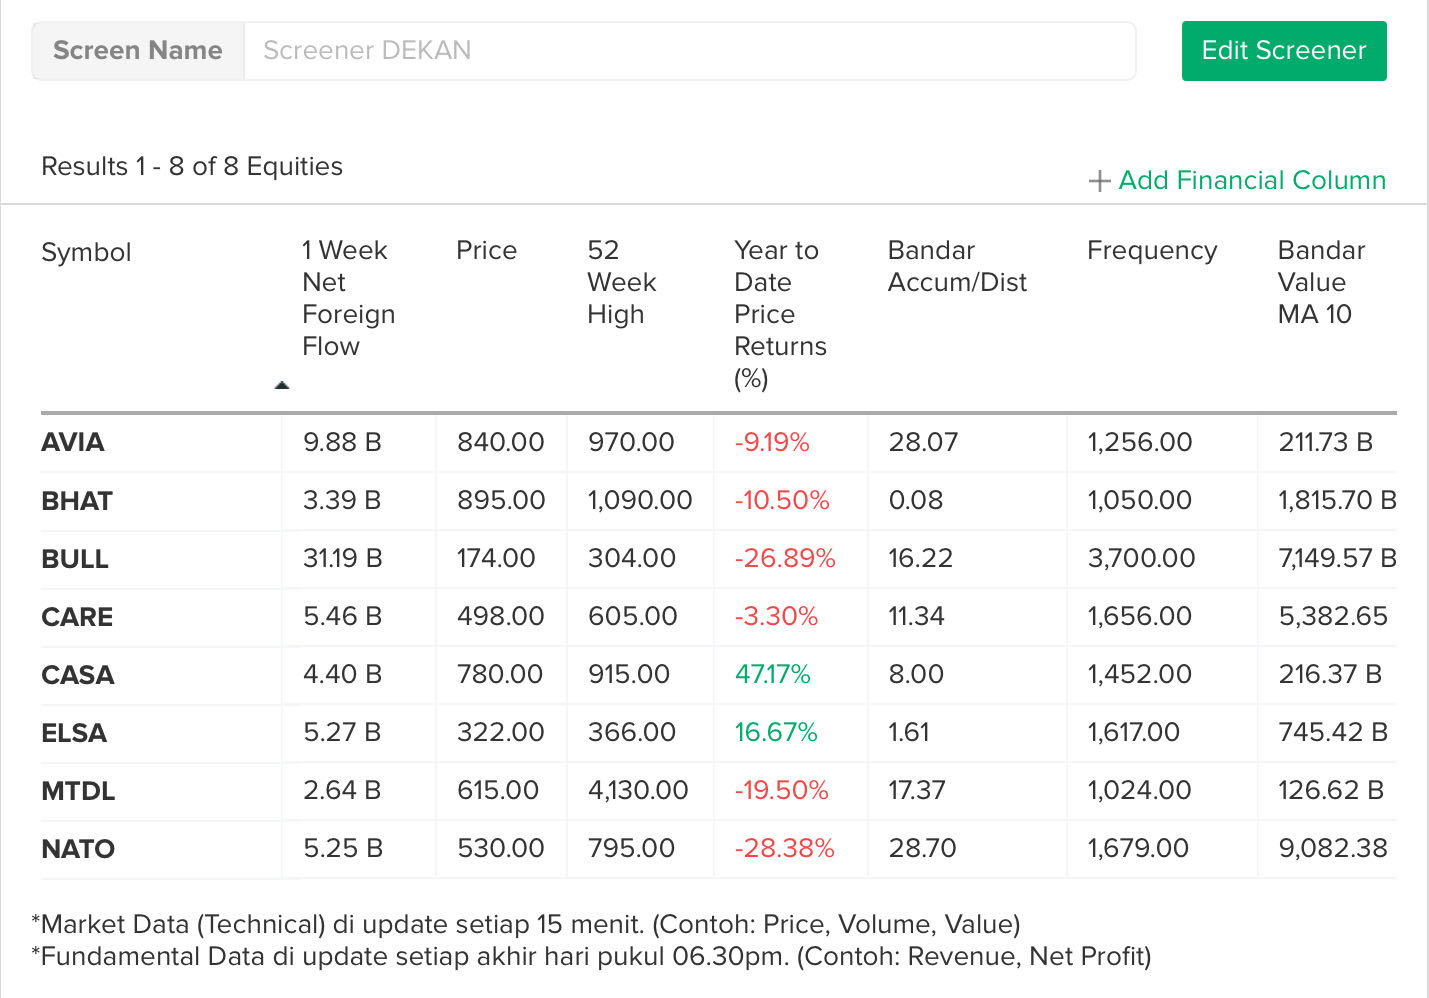Click the Symbol column header to sort
This screenshot has height=998, width=1429.
[x=86, y=252]
